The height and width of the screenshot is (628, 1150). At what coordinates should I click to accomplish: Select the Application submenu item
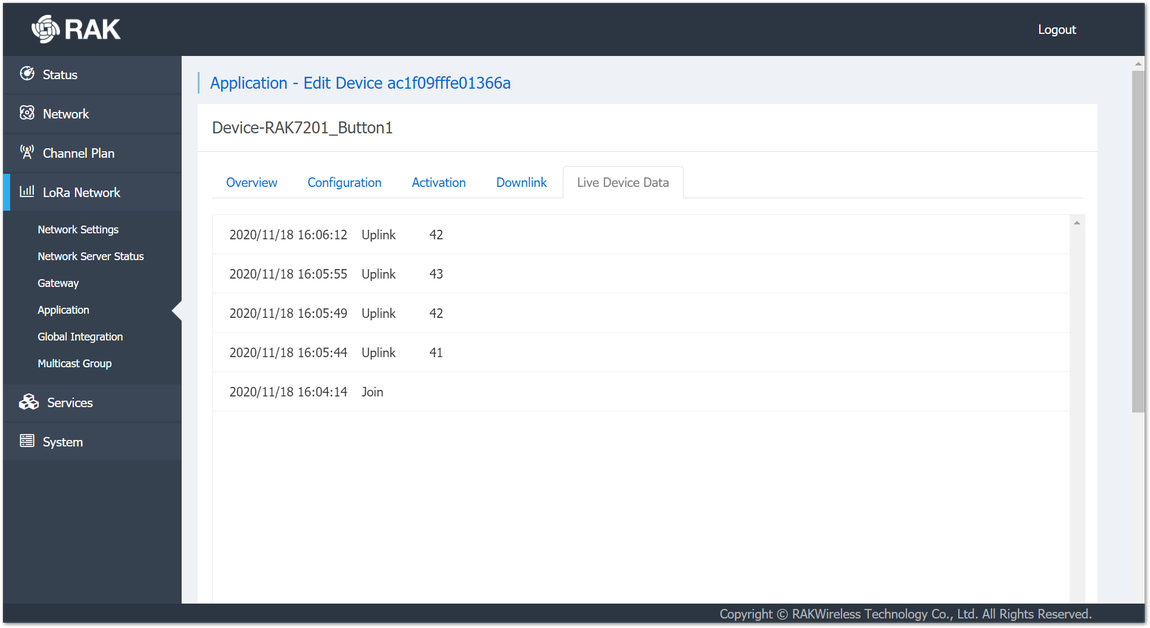click(63, 310)
